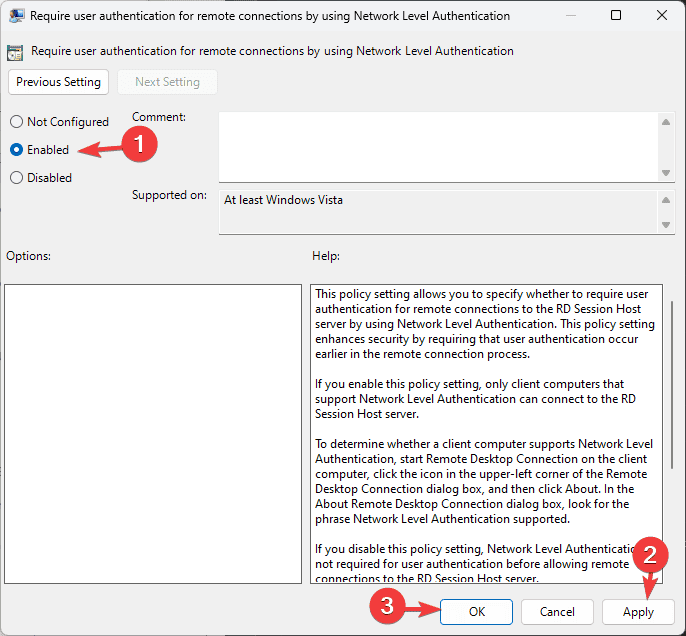
Task: Click Supported on box scroll down arrow
Action: pyautogui.click(x=666, y=225)
